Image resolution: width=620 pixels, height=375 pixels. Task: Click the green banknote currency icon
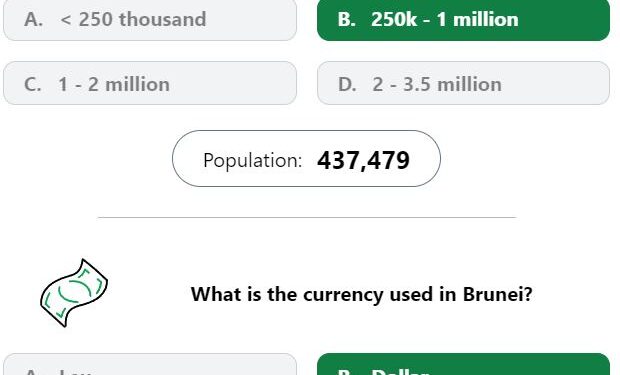74,293
